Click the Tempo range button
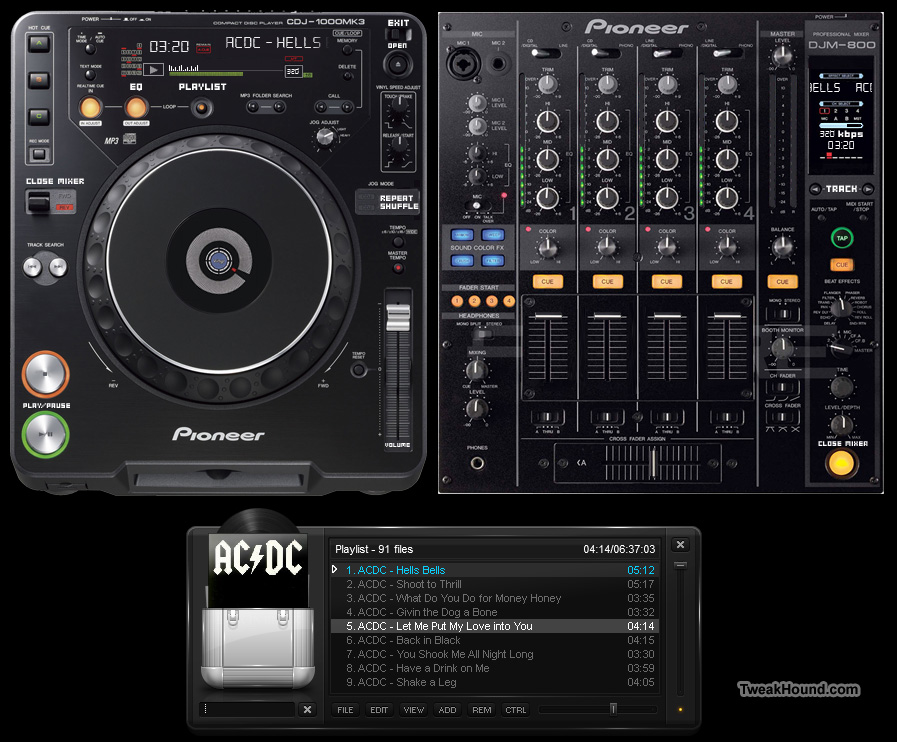Screen dimensions: 897x742 (x=398, y=241)
